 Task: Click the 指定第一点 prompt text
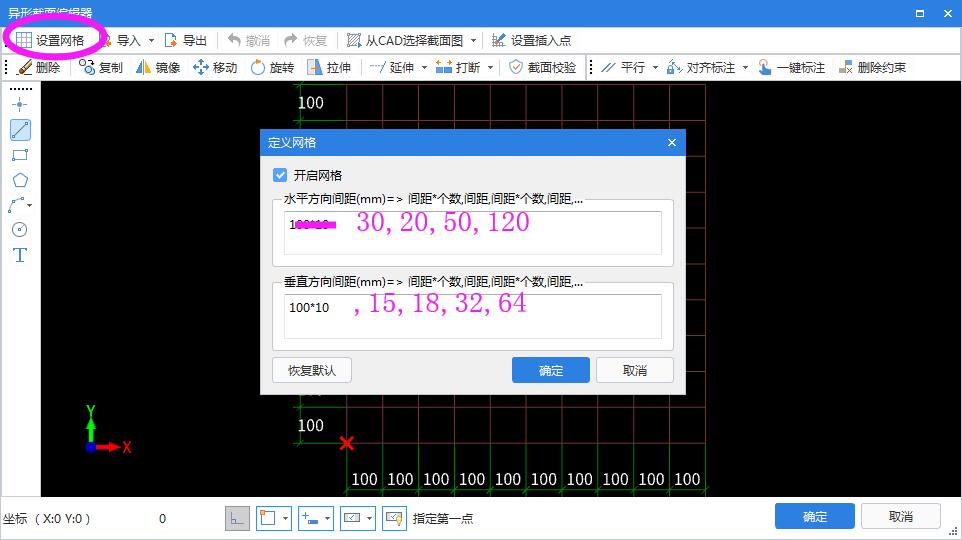coord(442,519)
